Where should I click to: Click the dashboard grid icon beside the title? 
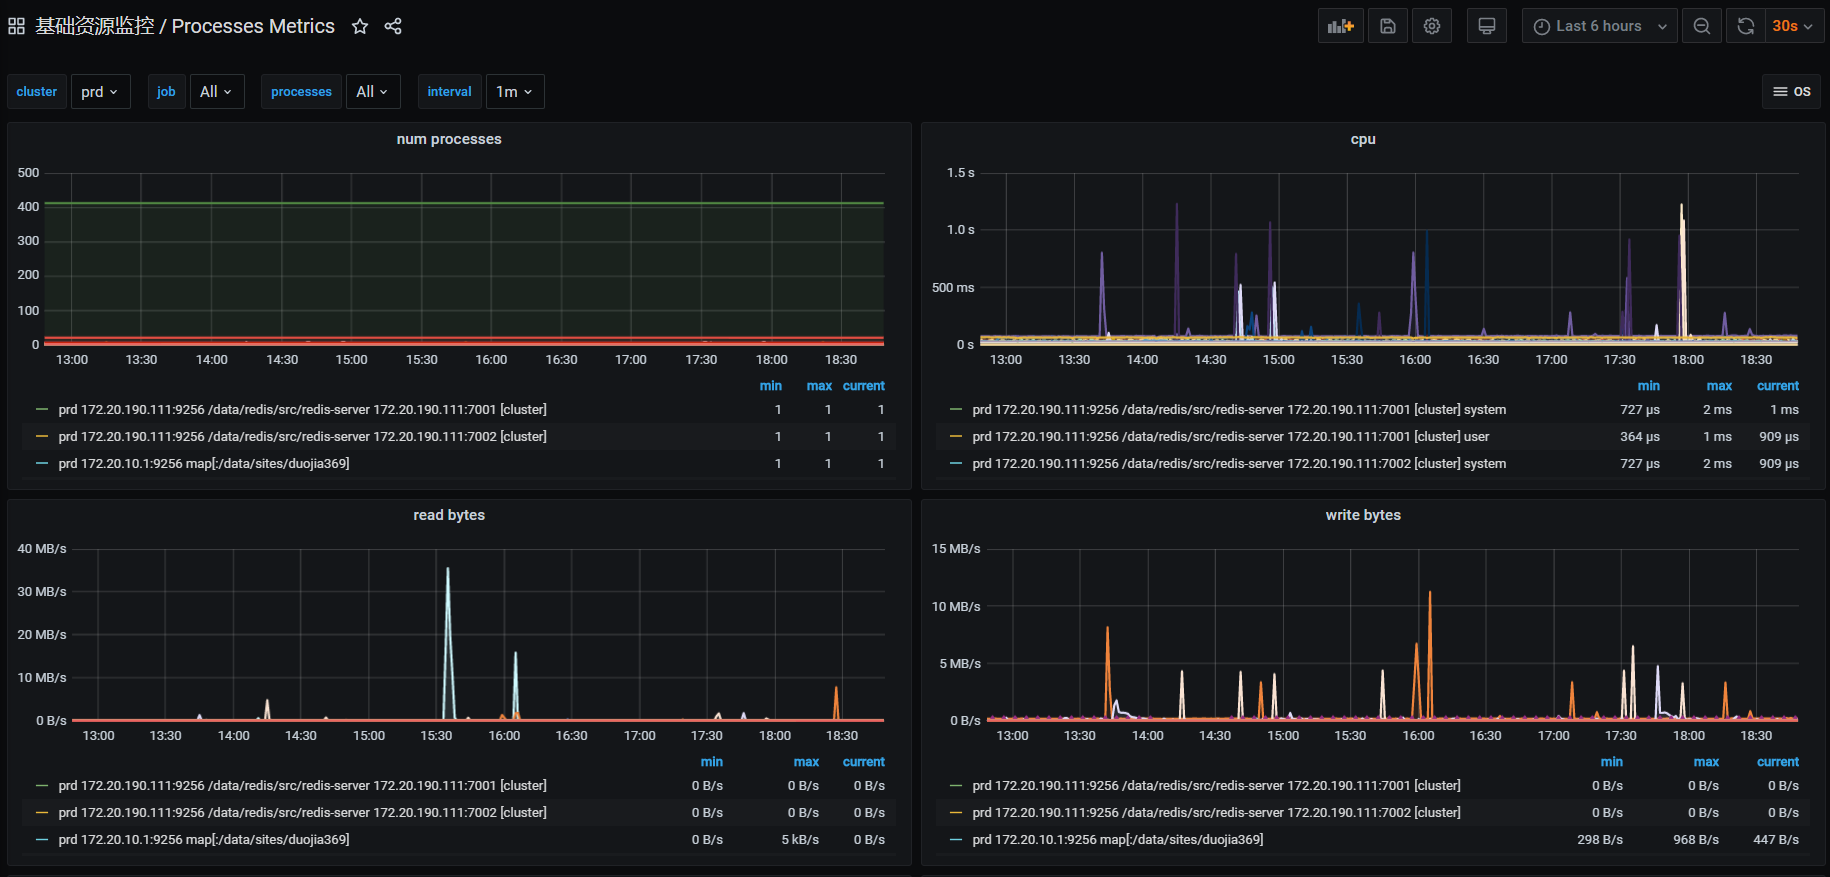coord(16,26)
